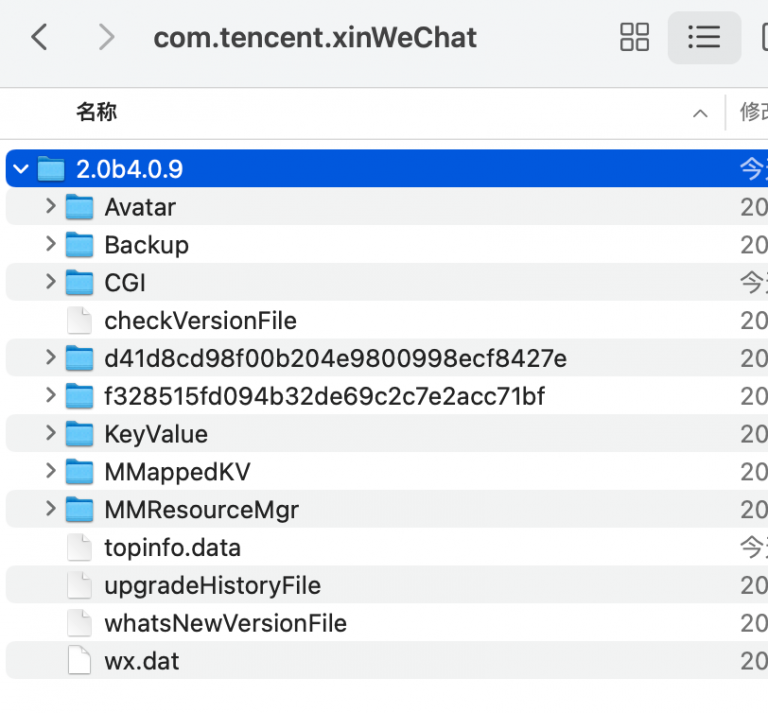Expand the Backup folder
The image size is (768, 713).
51,245
